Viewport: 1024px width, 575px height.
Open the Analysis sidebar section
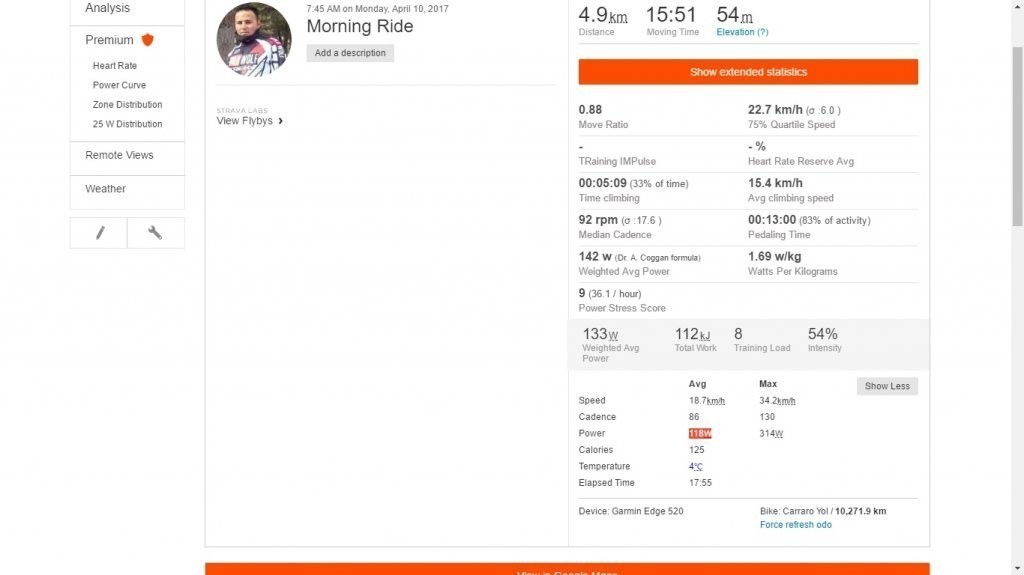(x=107, y=8)
